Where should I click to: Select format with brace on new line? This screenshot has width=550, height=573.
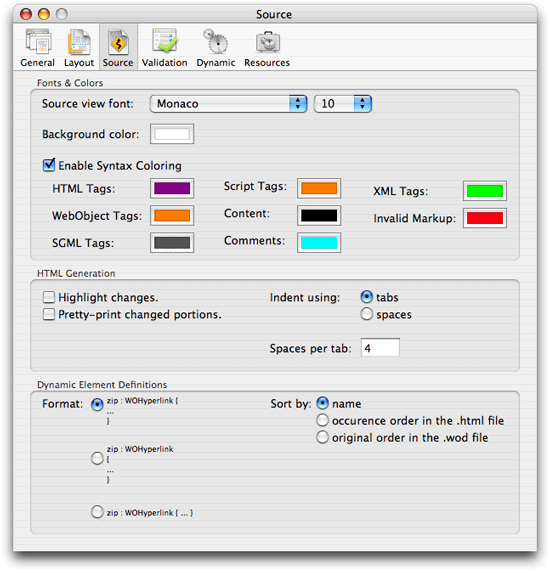tap(97, 458)
